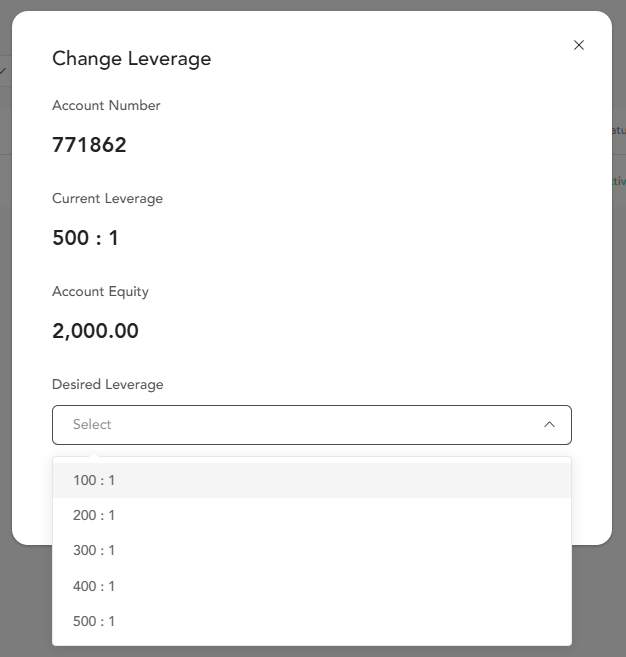Image resolution: width=626 pixels, height=657 pixels.
Task: Click the Account Number label
Action: (106, 105)
